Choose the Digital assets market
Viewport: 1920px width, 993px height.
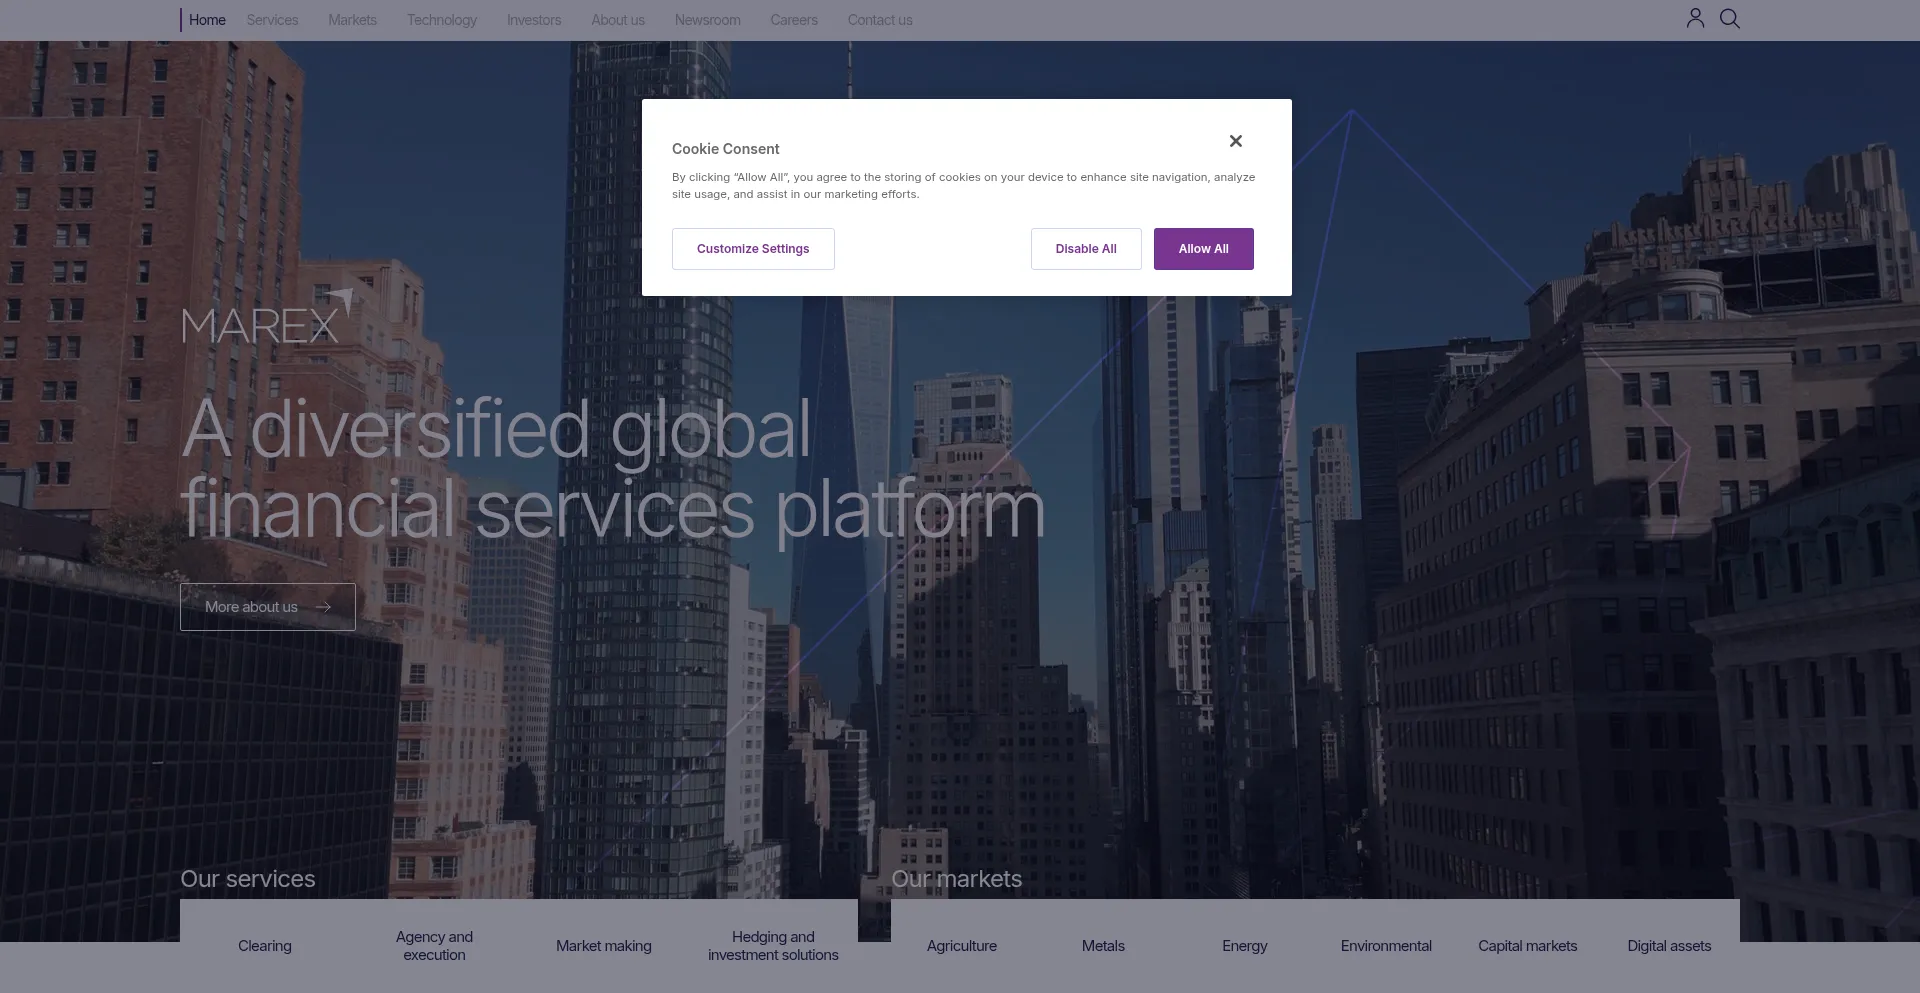[x=1669, y=946]
